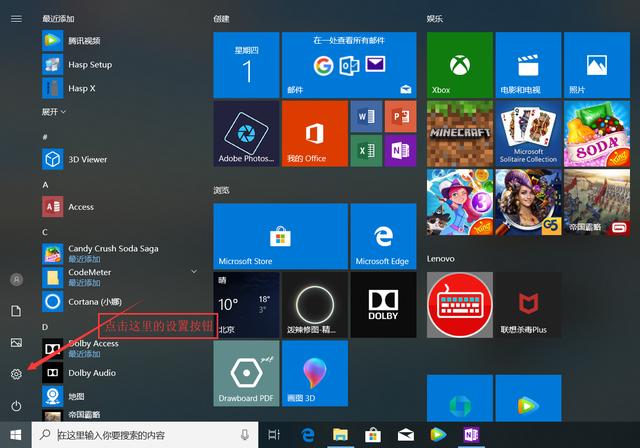Click the letter C index header

(x=45, y=232)
